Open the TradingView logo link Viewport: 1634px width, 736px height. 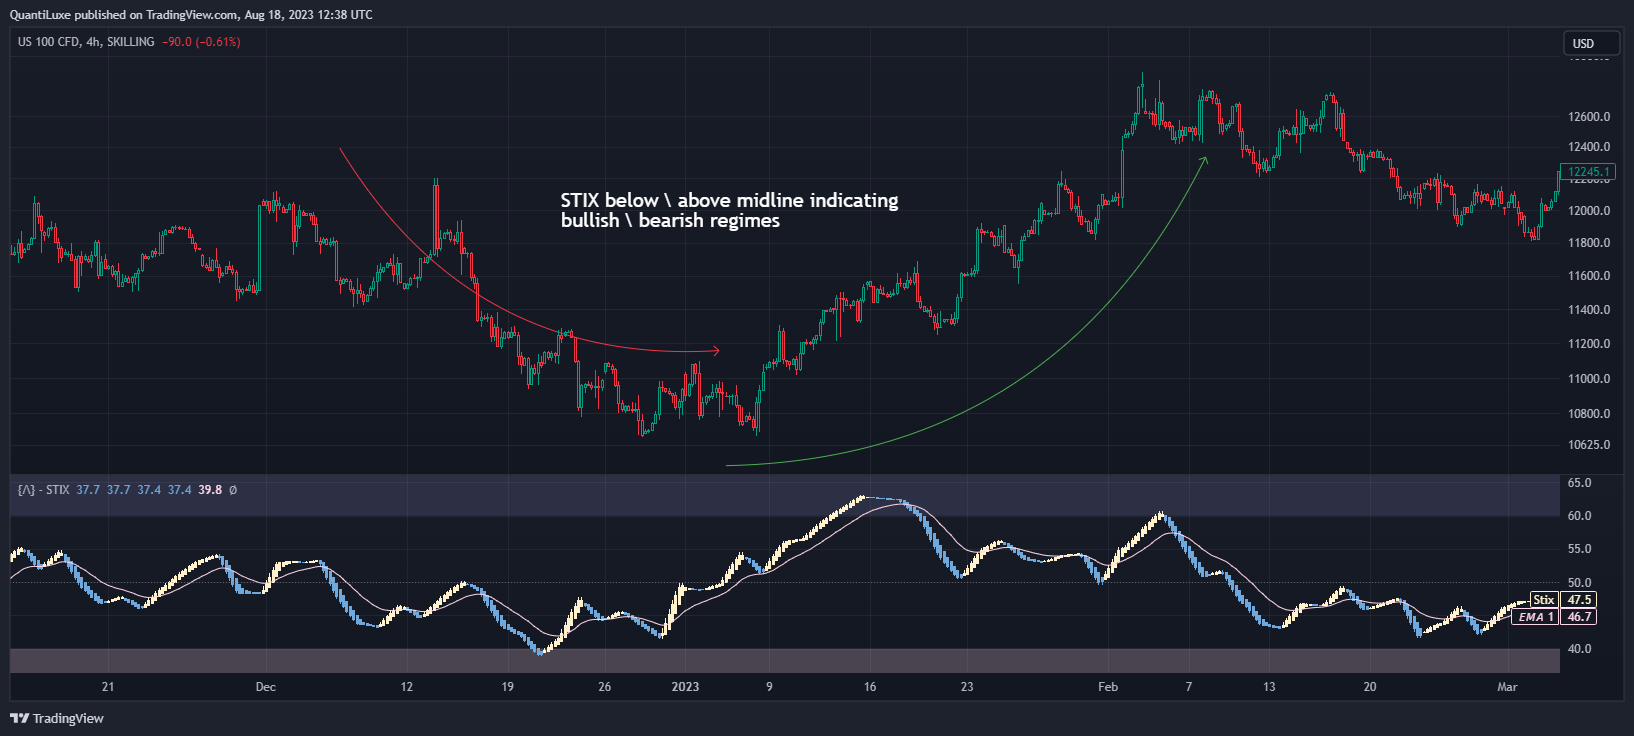(57, 718)
